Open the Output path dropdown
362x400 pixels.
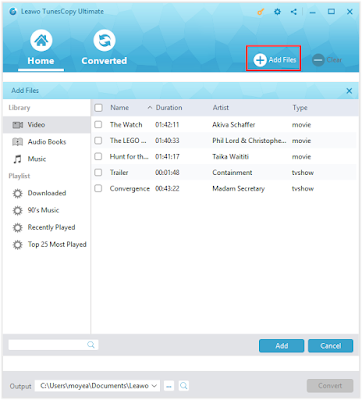tap(154, 386)
